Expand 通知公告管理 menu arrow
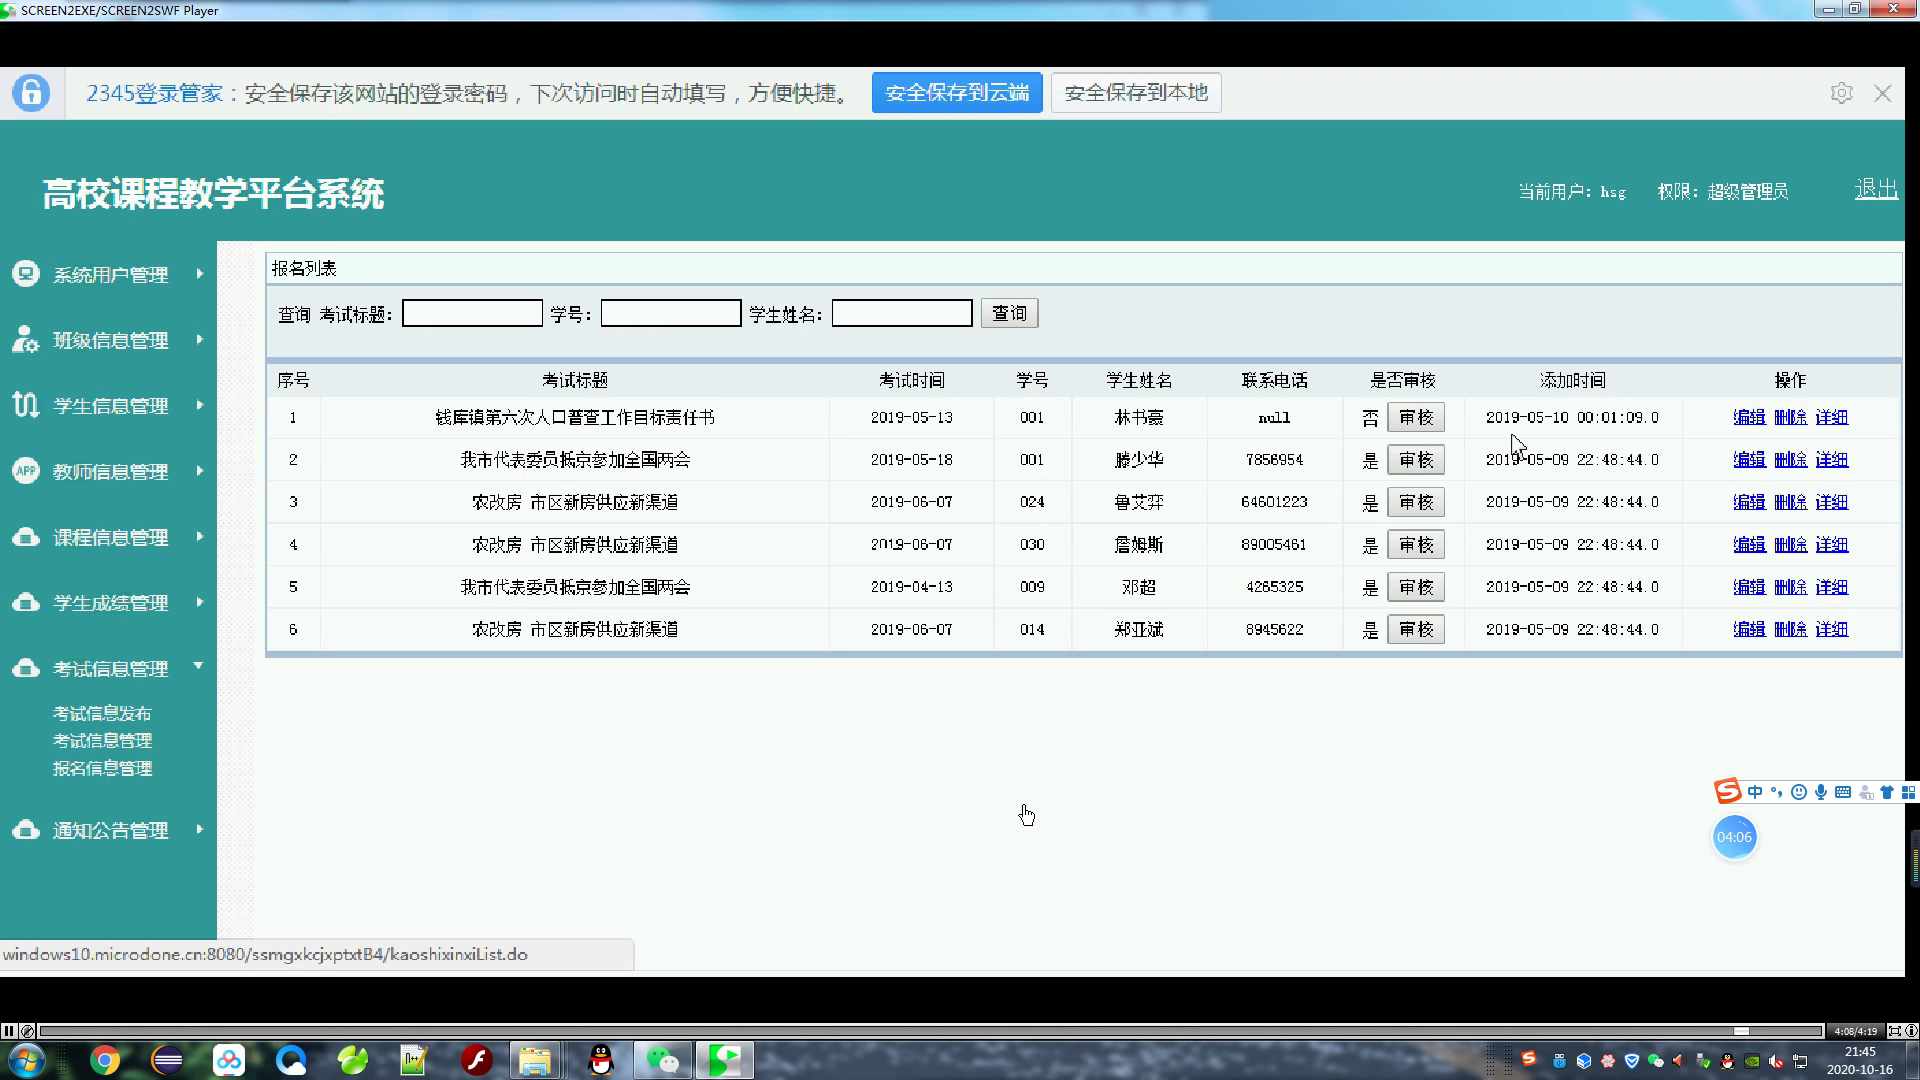This screenshot has width=1920, height=1080. pos(200,829)
